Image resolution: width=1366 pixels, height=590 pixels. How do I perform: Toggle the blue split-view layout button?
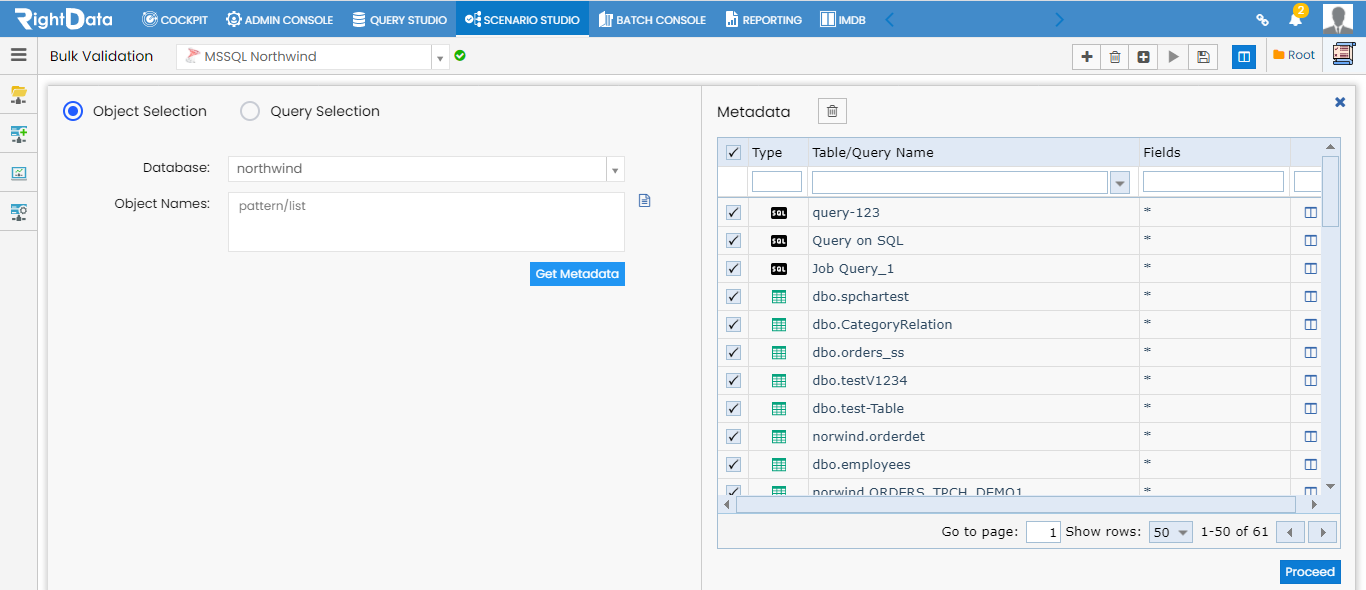click(x=1244, y=57)
